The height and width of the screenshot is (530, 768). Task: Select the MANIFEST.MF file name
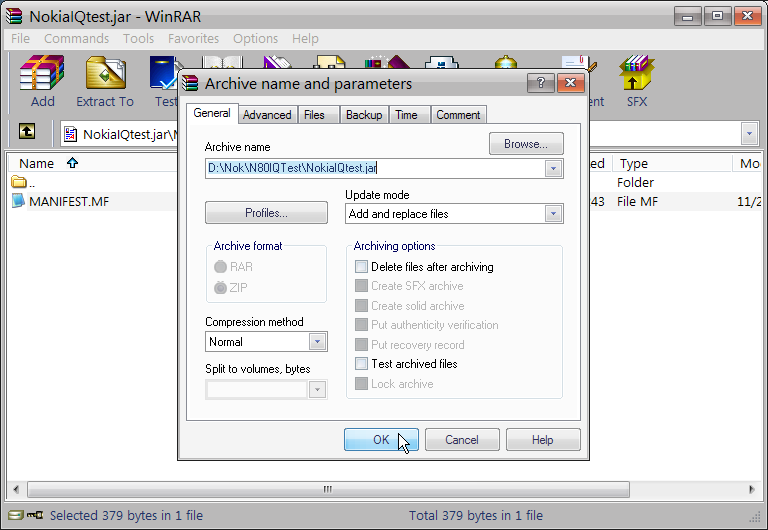[69, 201]
